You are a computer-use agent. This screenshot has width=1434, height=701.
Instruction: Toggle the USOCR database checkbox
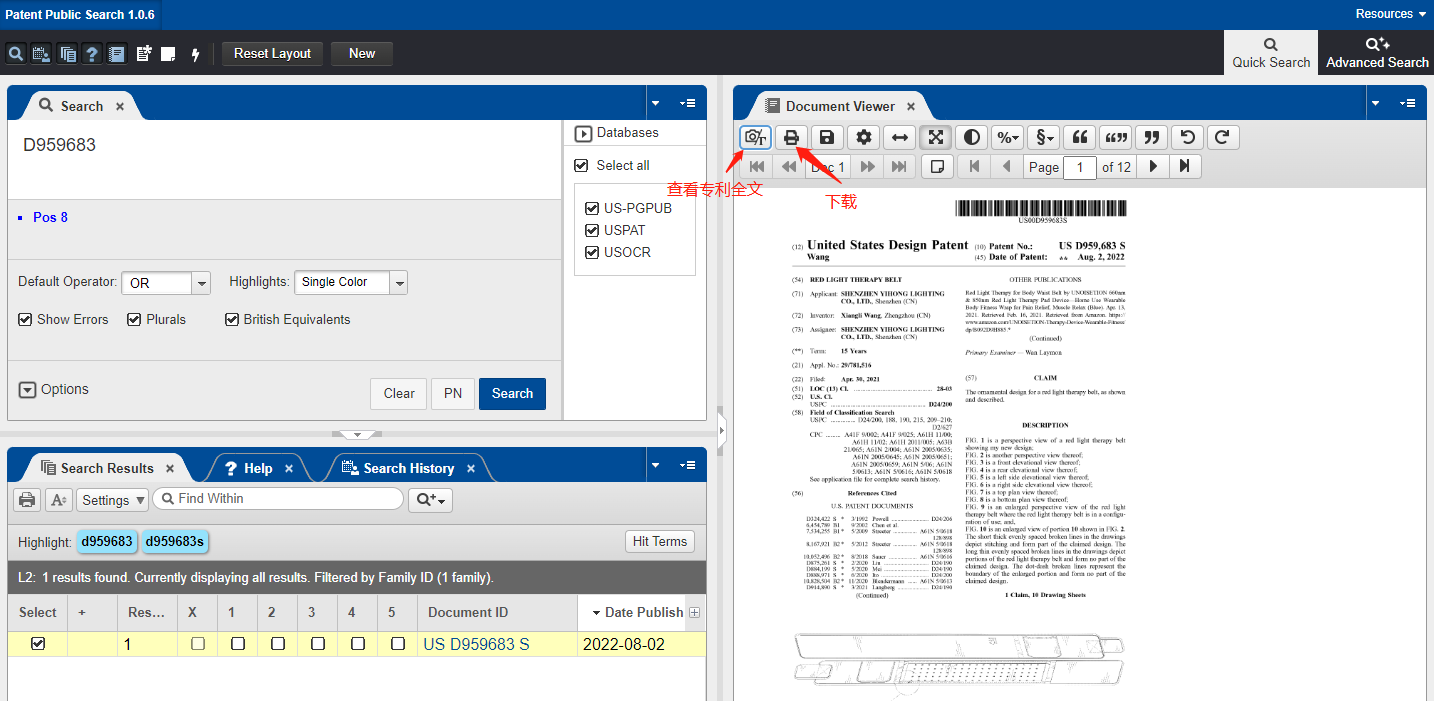click(591, 252)
